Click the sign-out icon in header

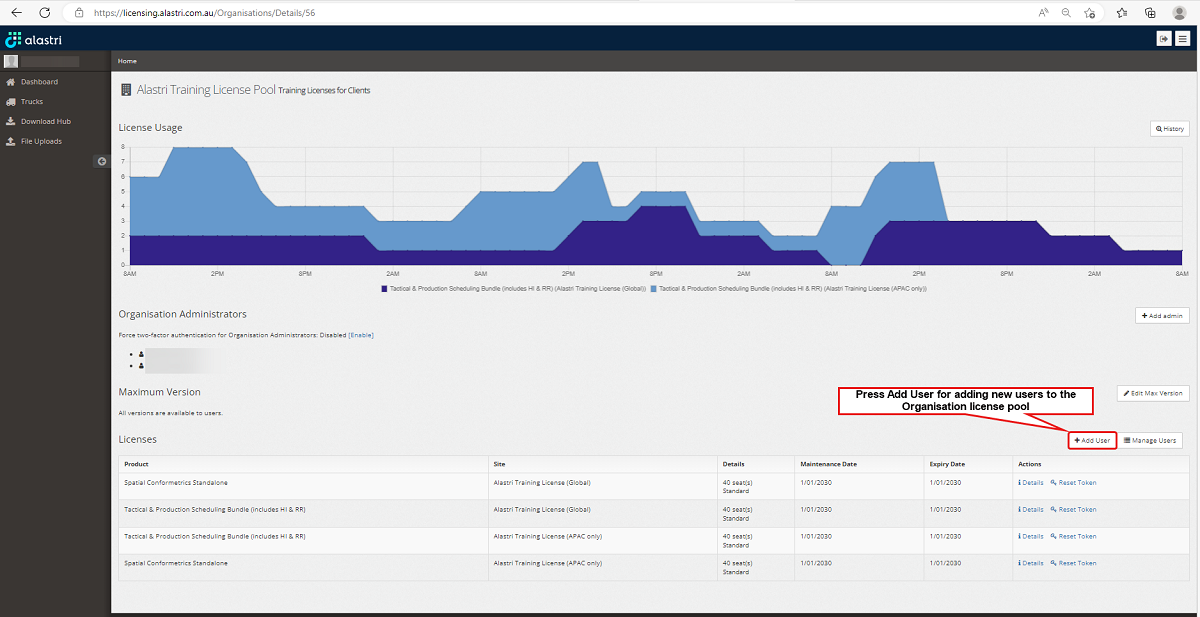click(x=1164, y=38)
